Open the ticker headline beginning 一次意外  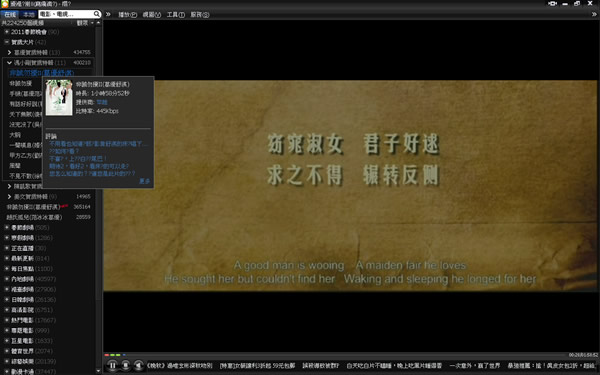pos(474,366)
